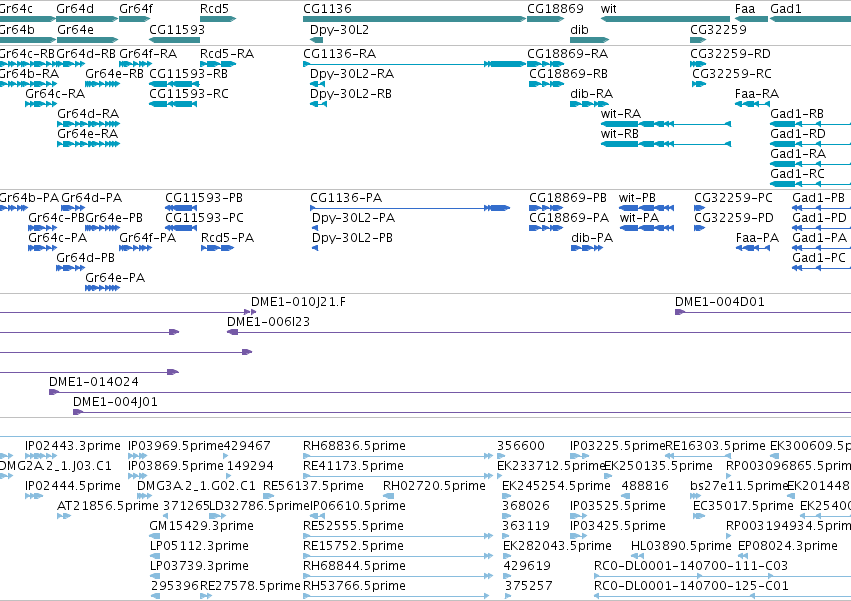Click the CG32259 gene label
This screenshot has width=851, height=601.
click(x=718, y=29)
